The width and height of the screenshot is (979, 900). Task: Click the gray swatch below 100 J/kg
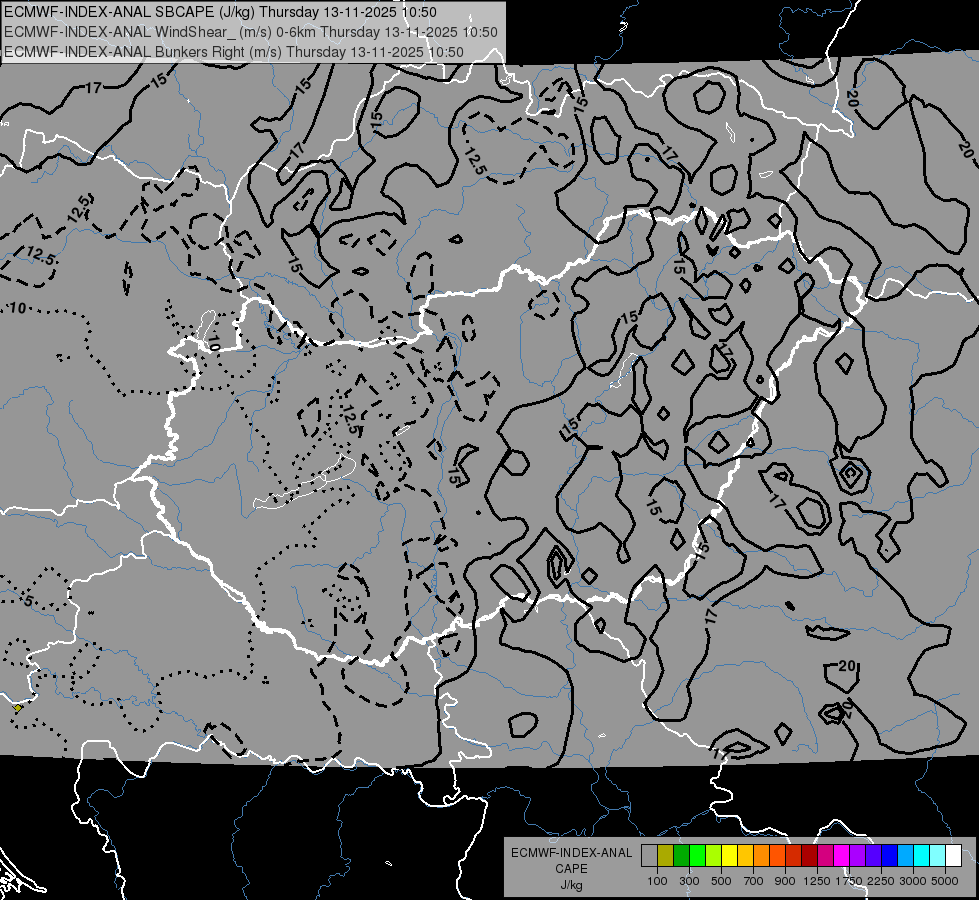pyautogui.click(x=649, y=856)
